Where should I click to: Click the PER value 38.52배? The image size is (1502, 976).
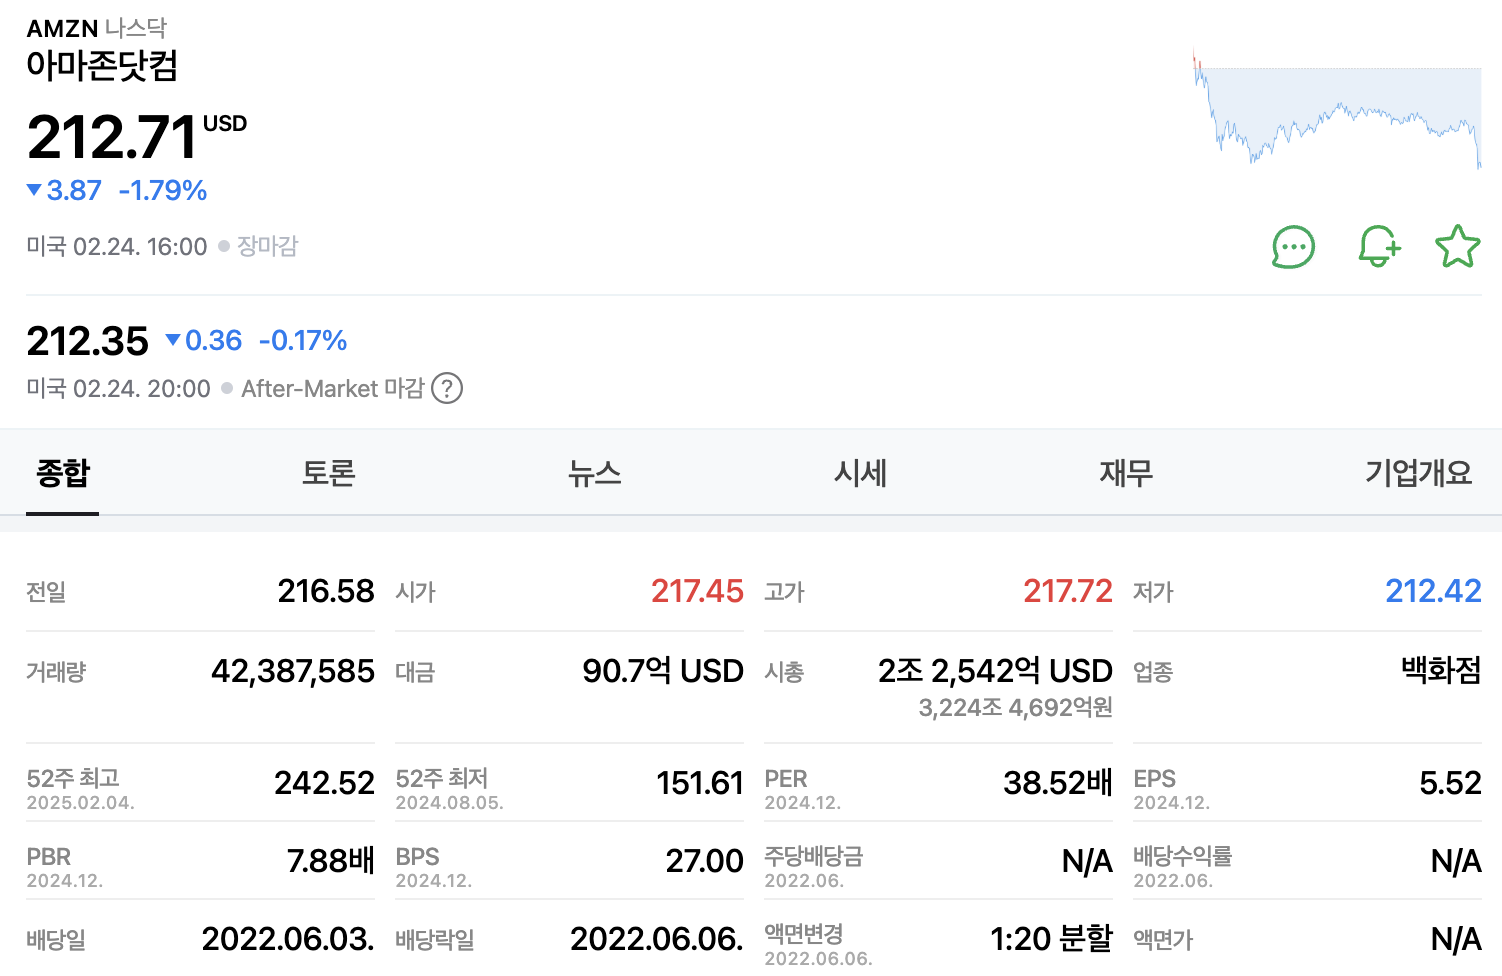click(1058, 783)
